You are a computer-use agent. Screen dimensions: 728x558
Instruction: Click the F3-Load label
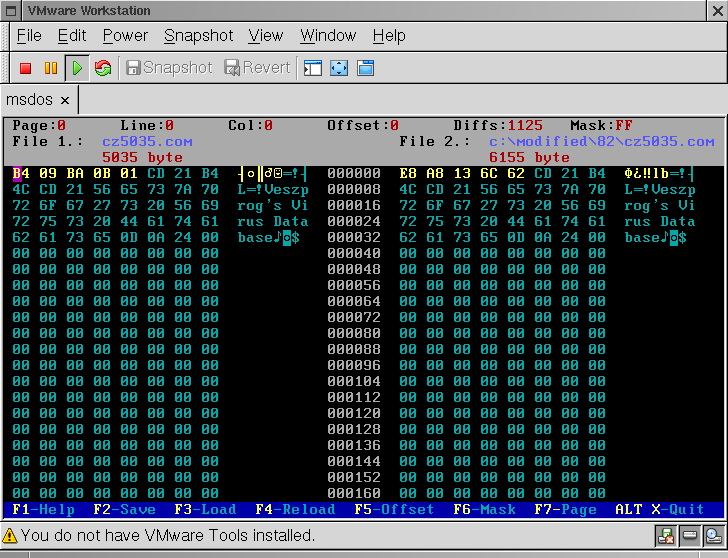[205, 510]
